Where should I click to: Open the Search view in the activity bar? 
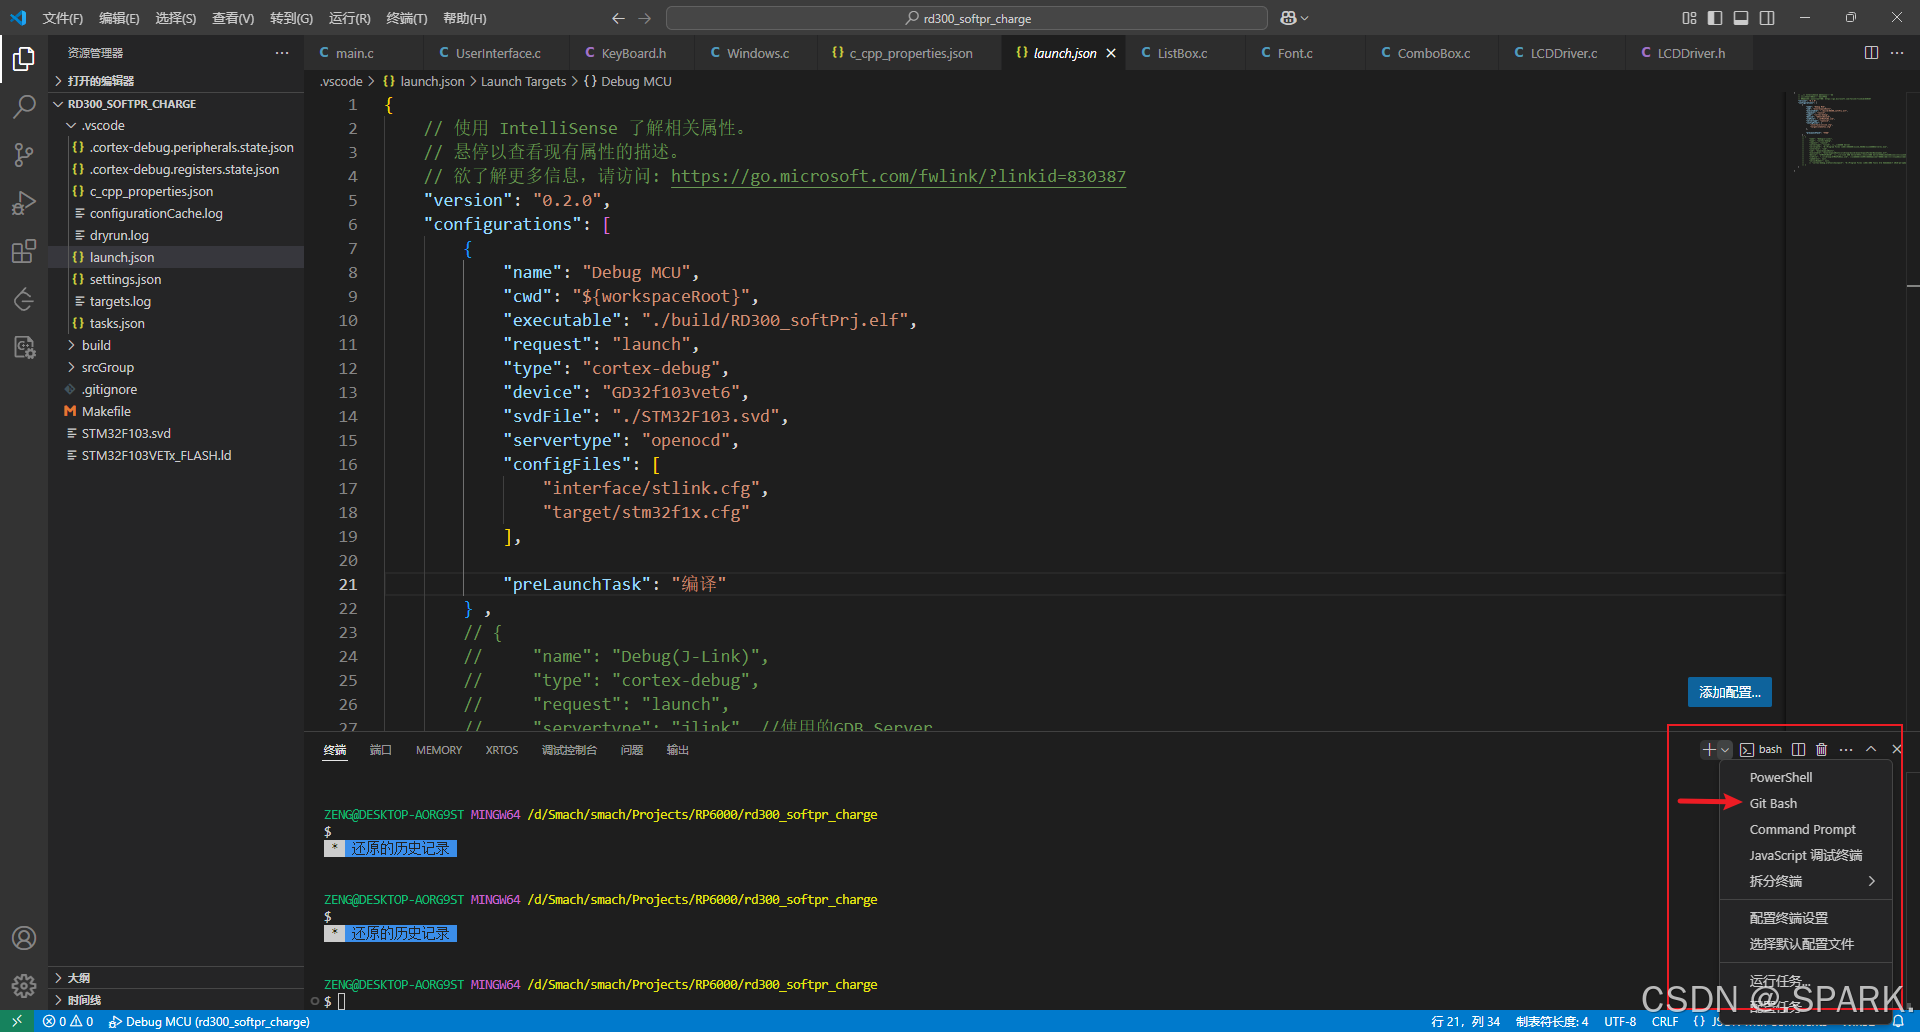(x=24, y=106)
